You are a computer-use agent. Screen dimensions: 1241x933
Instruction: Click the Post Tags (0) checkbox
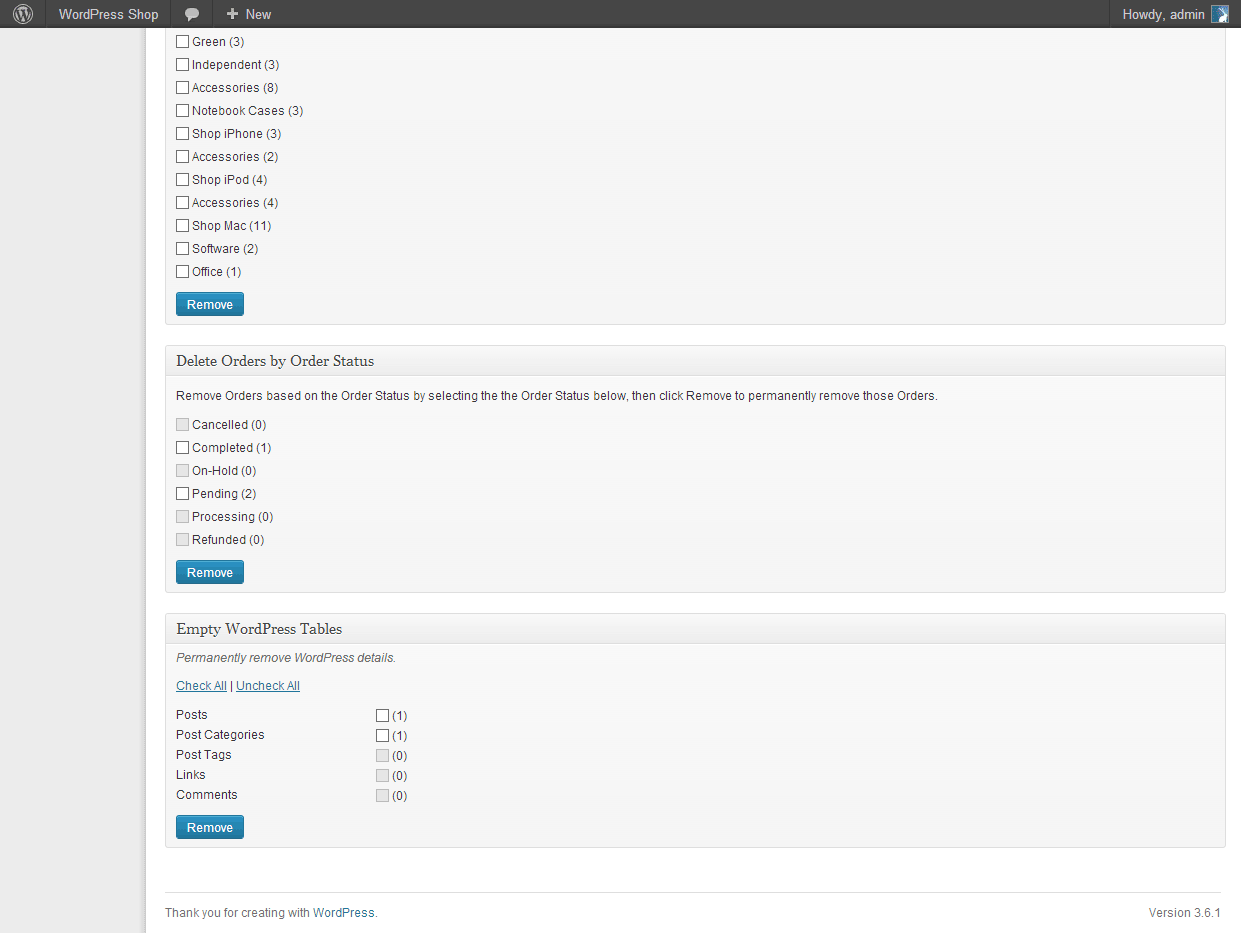pos(382,755)
